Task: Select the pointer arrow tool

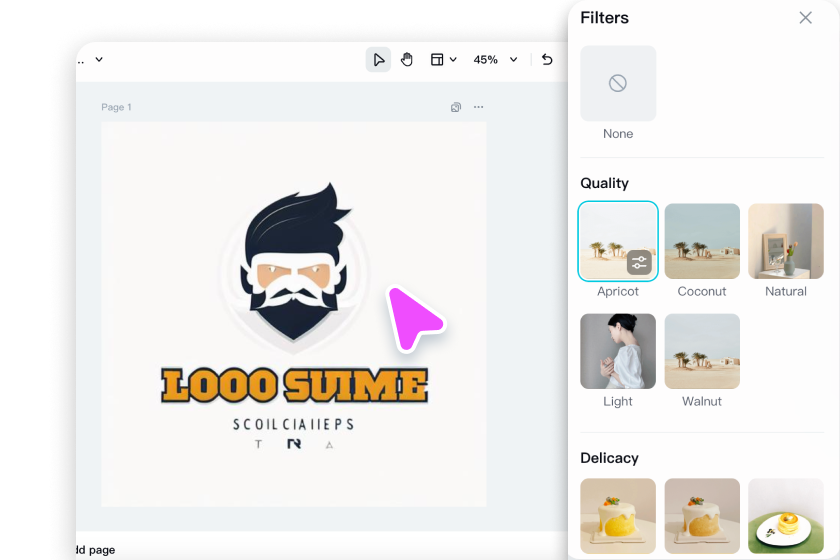Action: 378,59
